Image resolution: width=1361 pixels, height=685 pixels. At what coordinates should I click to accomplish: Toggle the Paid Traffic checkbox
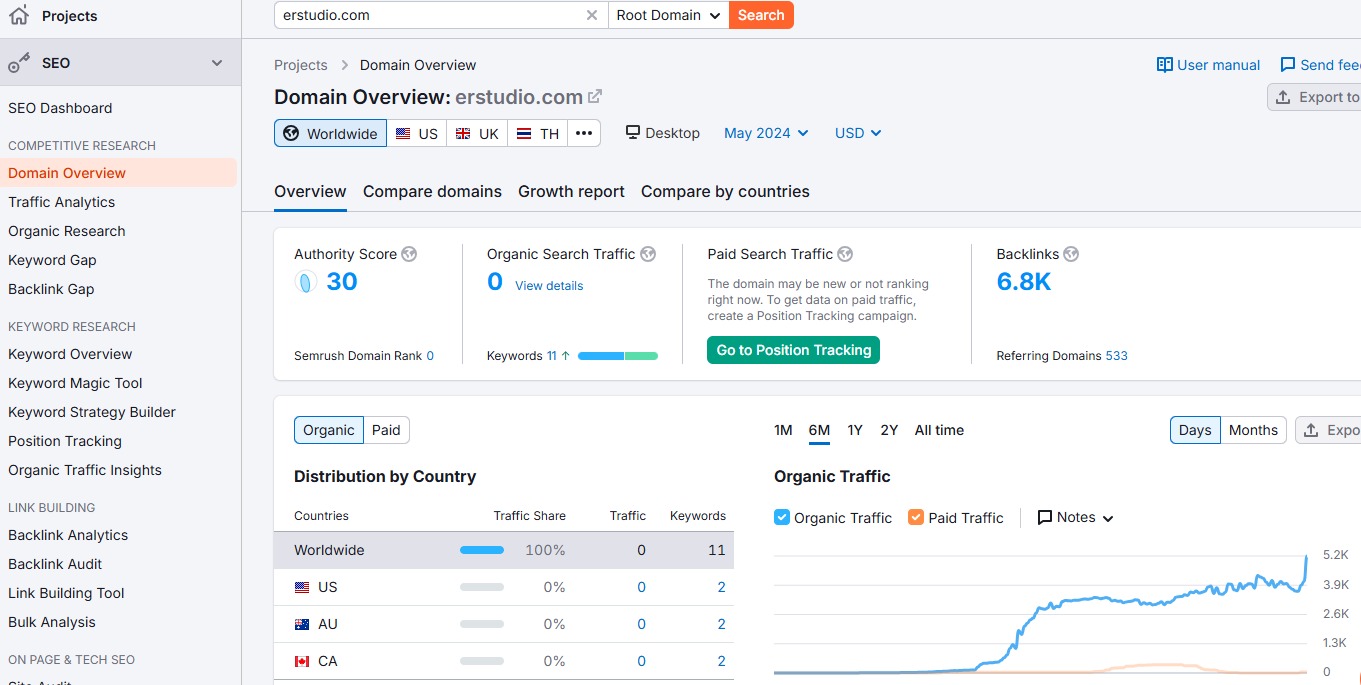point(916,517)
